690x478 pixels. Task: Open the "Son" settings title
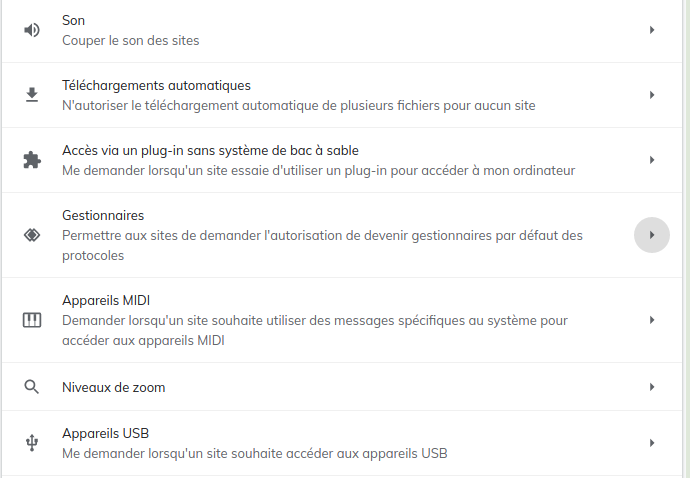pos(73,20)
